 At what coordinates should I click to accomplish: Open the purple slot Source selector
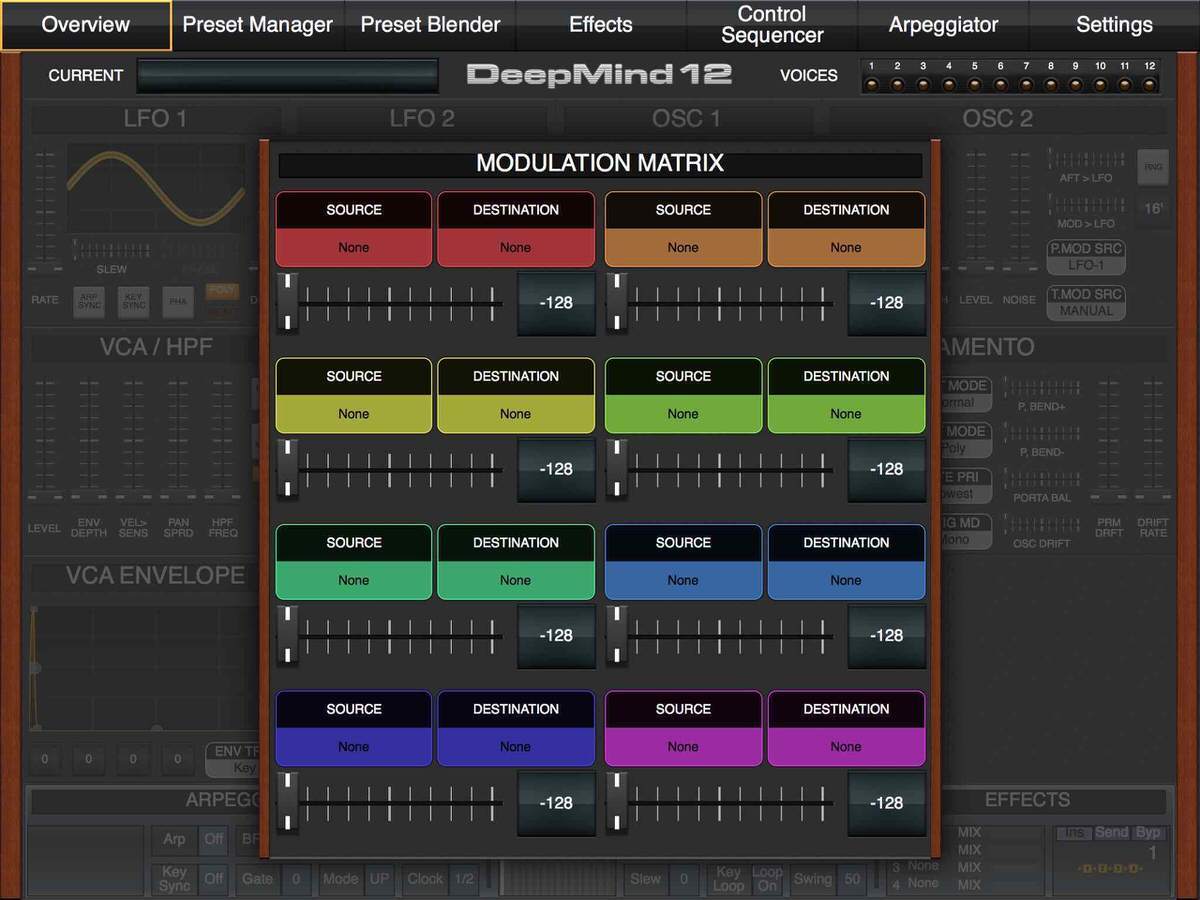[x=684, y=728]
